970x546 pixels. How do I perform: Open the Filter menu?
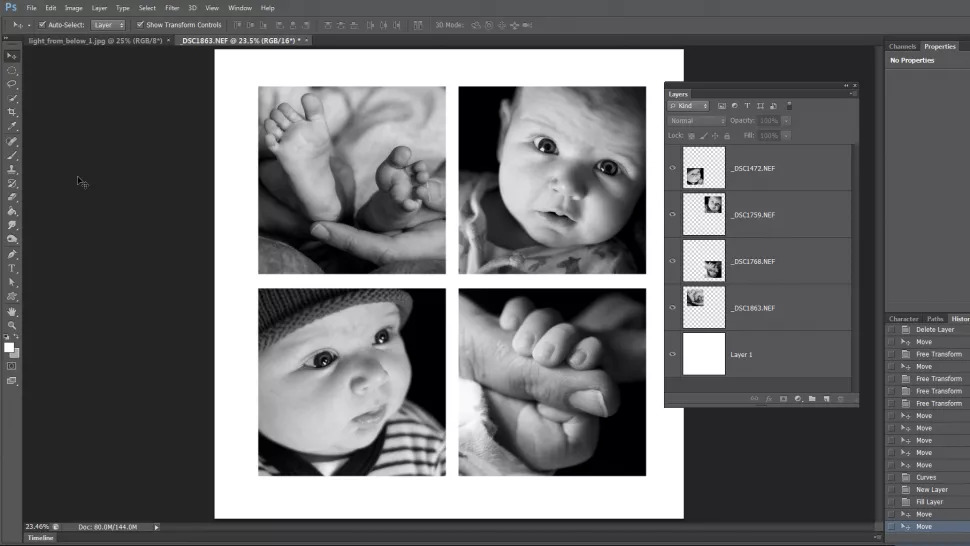tap(172, 8)
